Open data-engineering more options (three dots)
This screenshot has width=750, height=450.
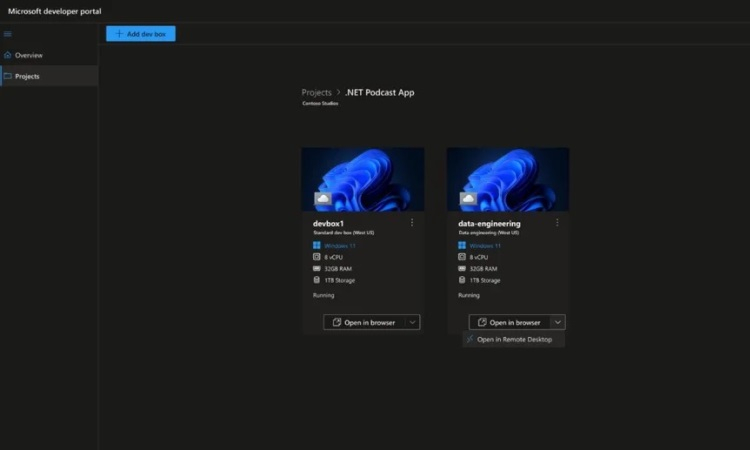pos(557,222)
